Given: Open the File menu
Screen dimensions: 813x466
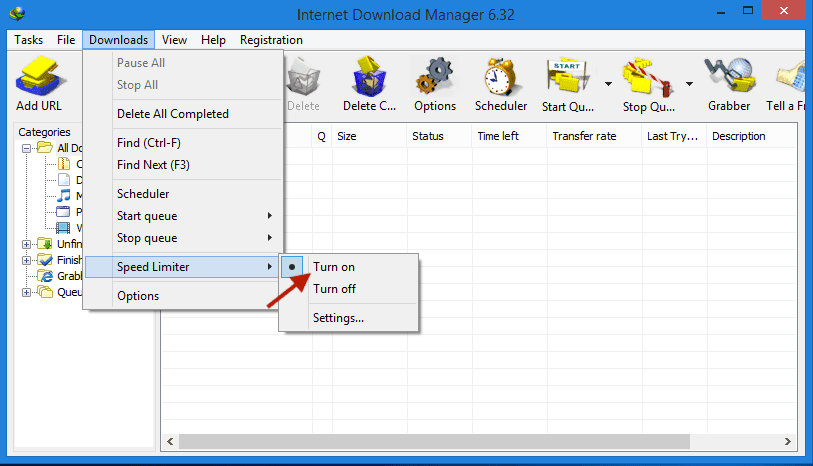Looking at the screenshot, I should [x=66, y=40].
